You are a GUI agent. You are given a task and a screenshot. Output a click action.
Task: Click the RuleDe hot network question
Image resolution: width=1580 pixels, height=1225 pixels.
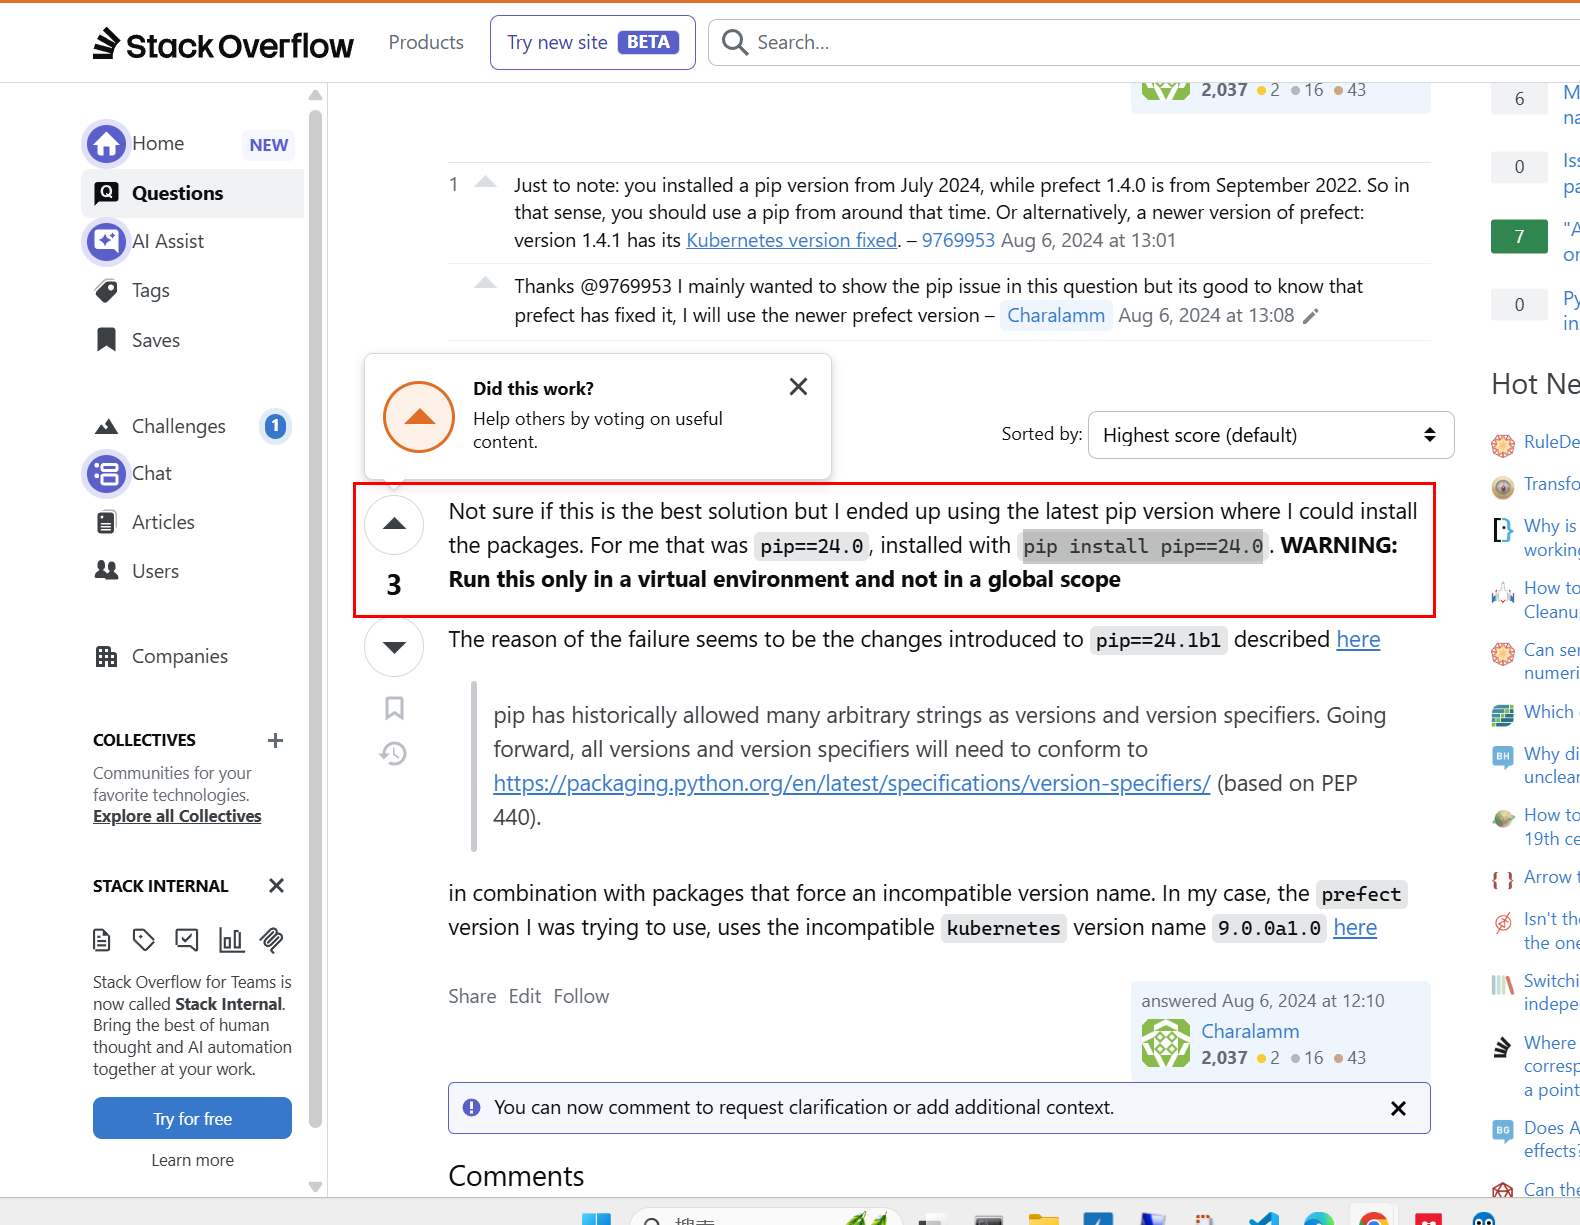pyautogui.click(x=1551, y=442)
